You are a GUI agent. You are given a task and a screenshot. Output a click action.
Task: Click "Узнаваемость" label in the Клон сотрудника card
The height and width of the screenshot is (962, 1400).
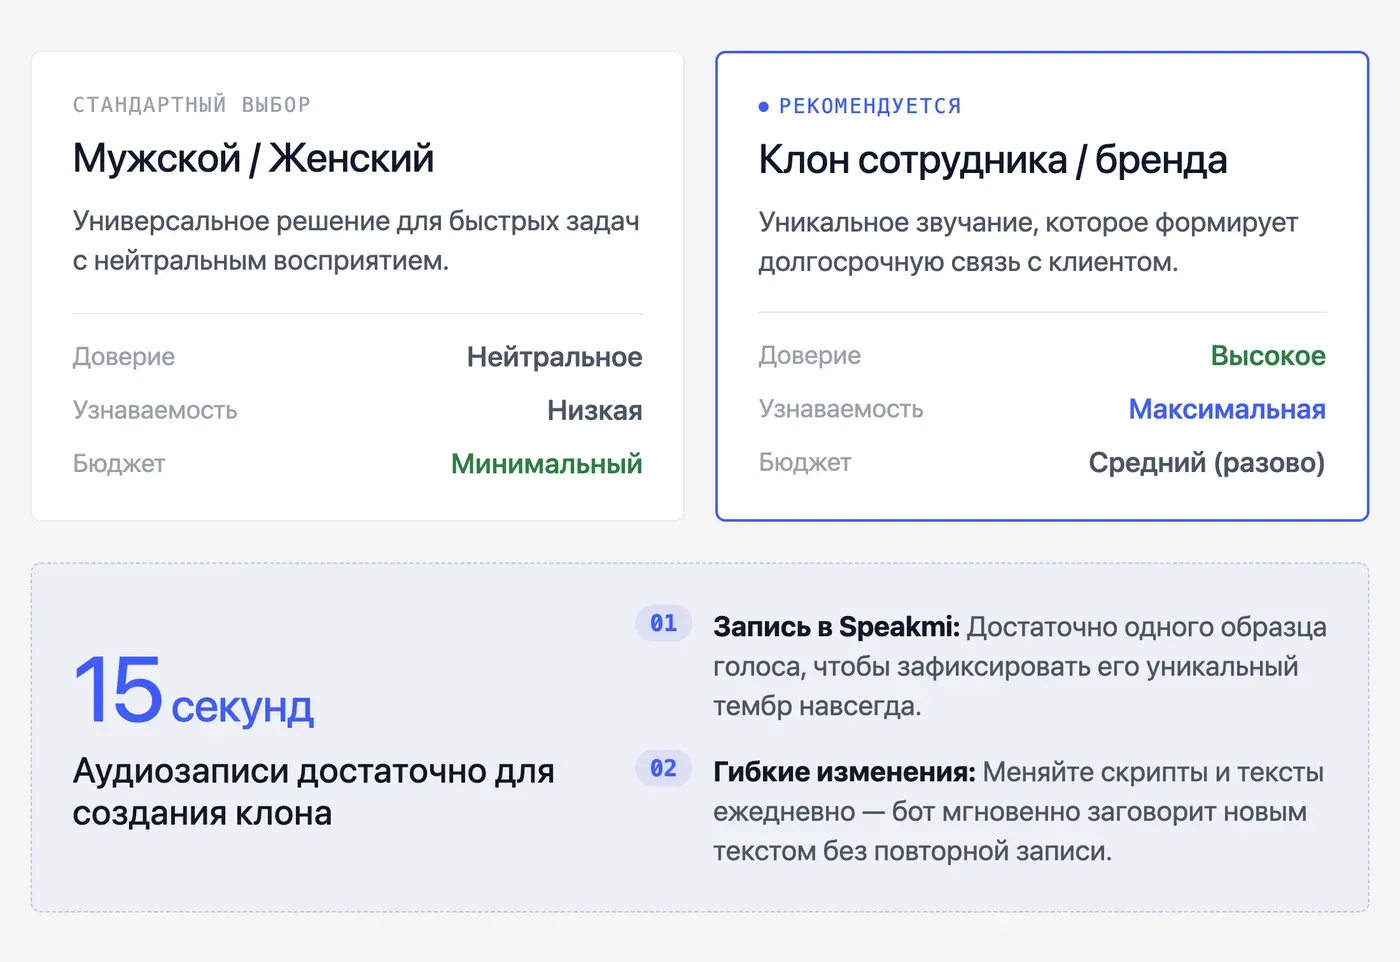[841, 409]
